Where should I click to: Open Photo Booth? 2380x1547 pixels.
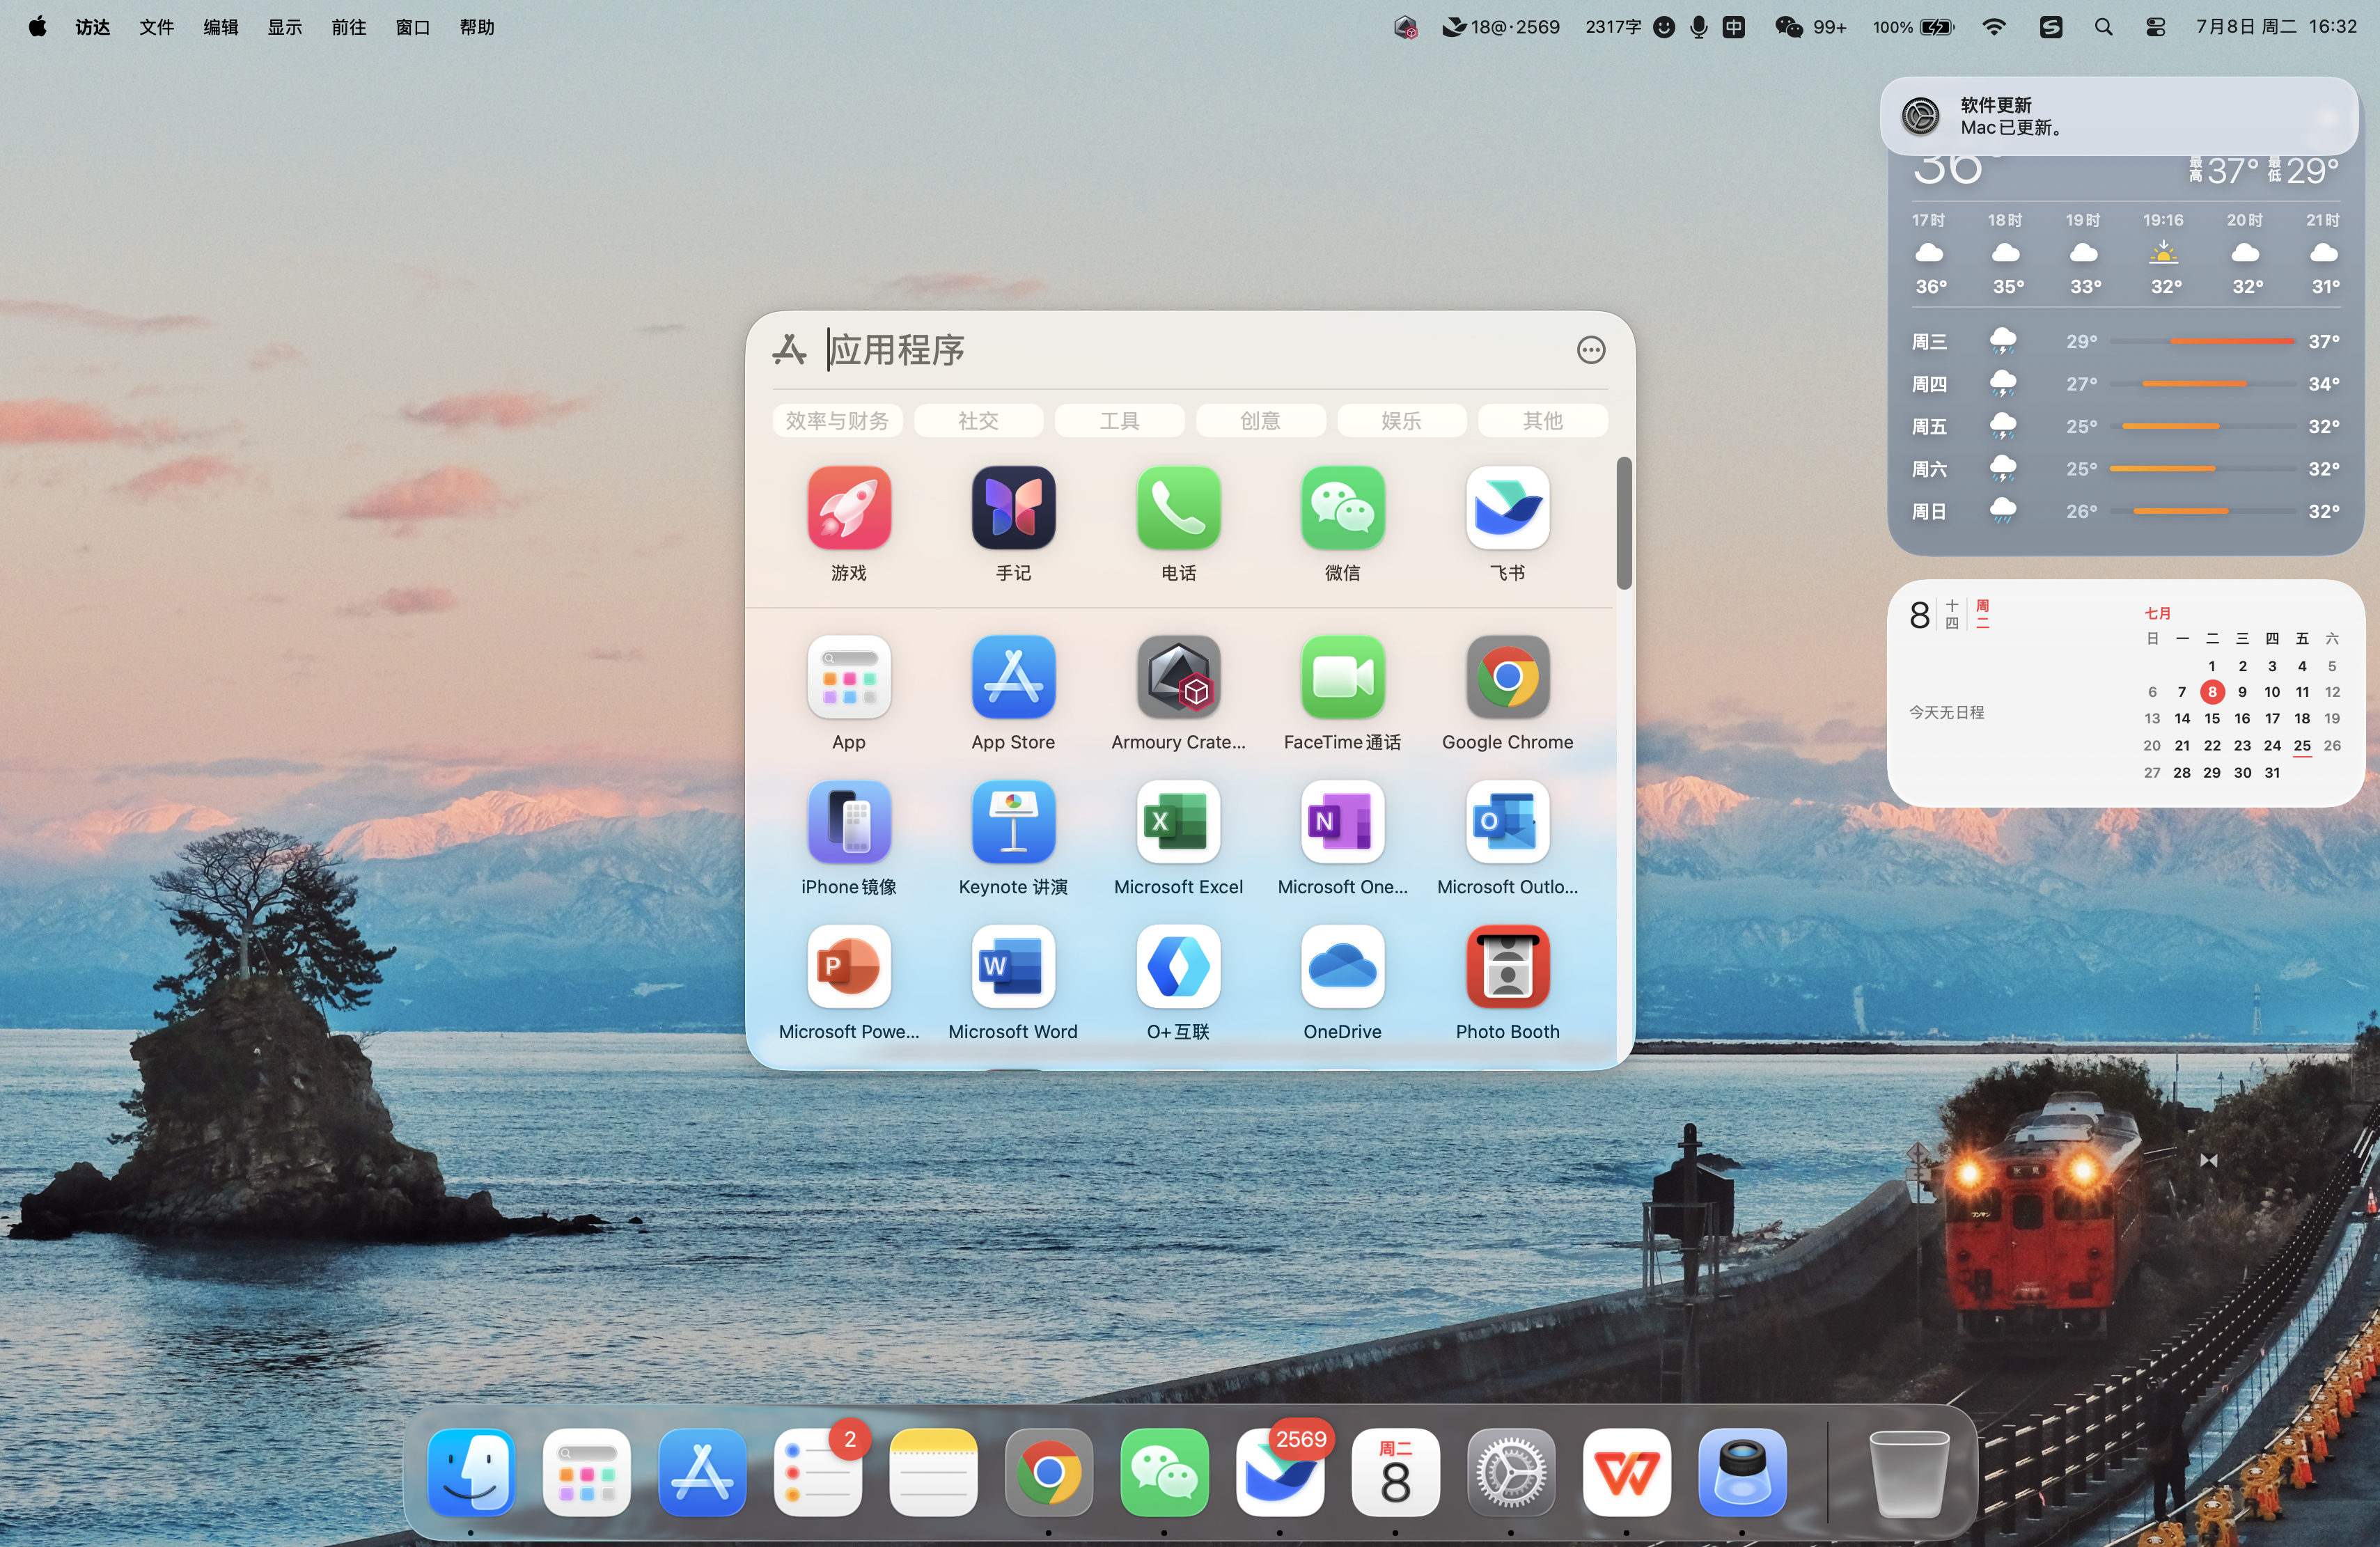click(x=1507, y=967)
